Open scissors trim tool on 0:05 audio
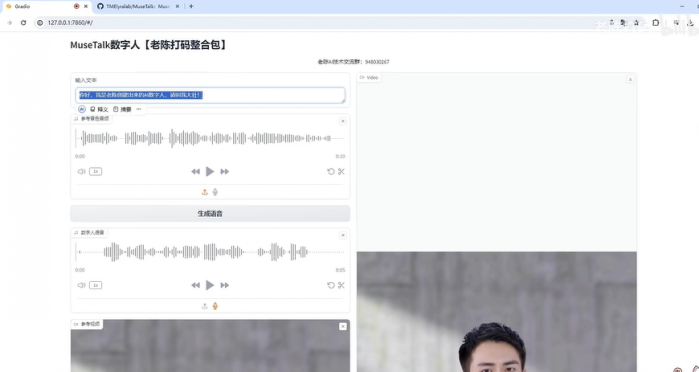The width and height of the screenshot is (699, 372). click(341, 285)
